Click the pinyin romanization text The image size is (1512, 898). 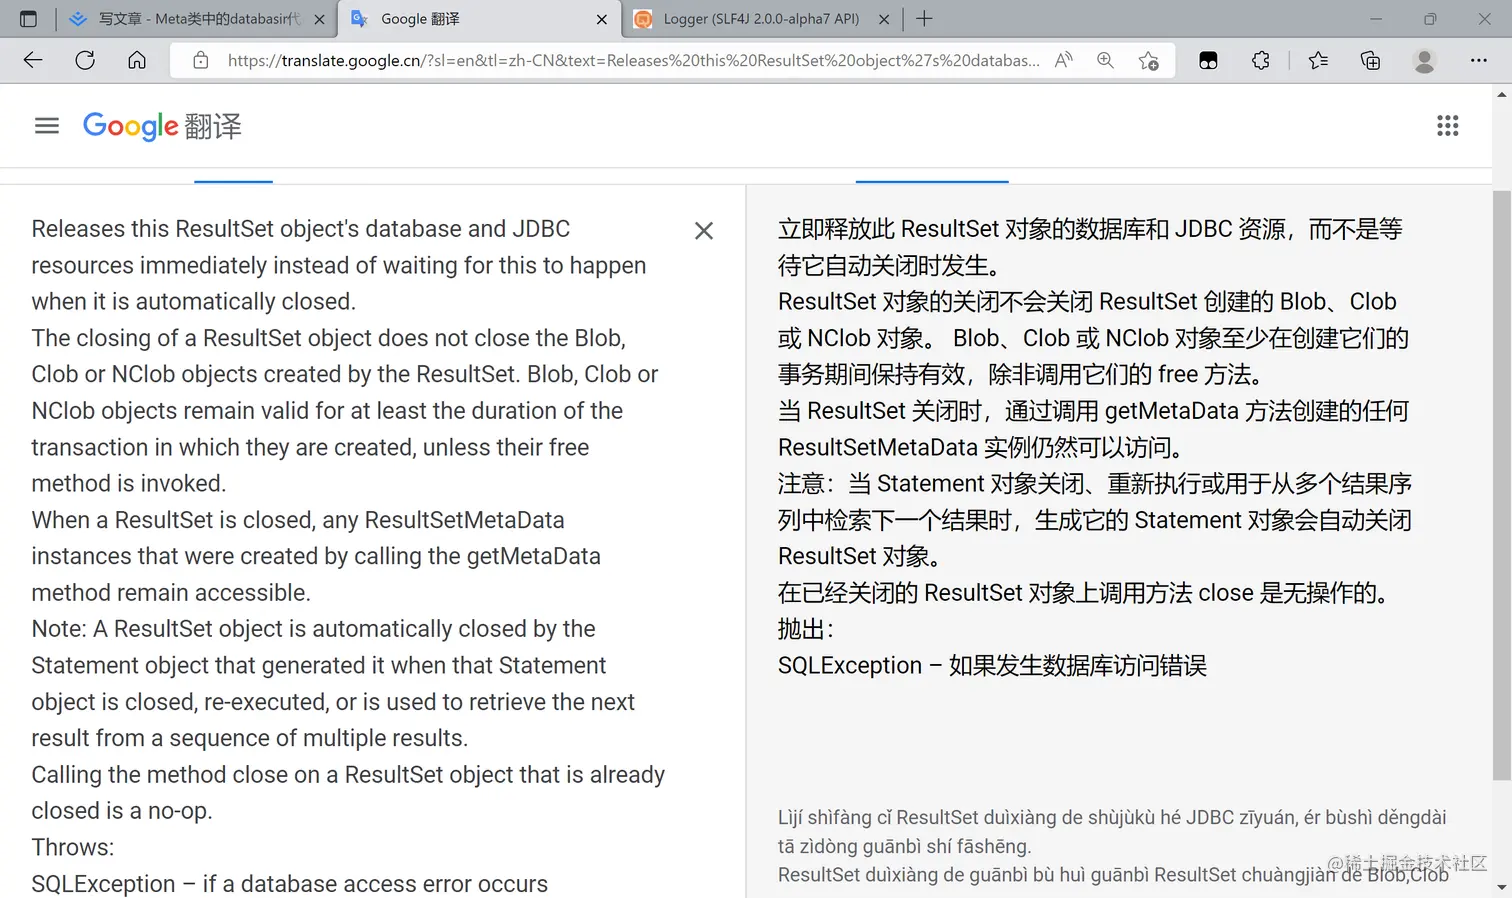pyautogui.click(x=1113, y=846)
